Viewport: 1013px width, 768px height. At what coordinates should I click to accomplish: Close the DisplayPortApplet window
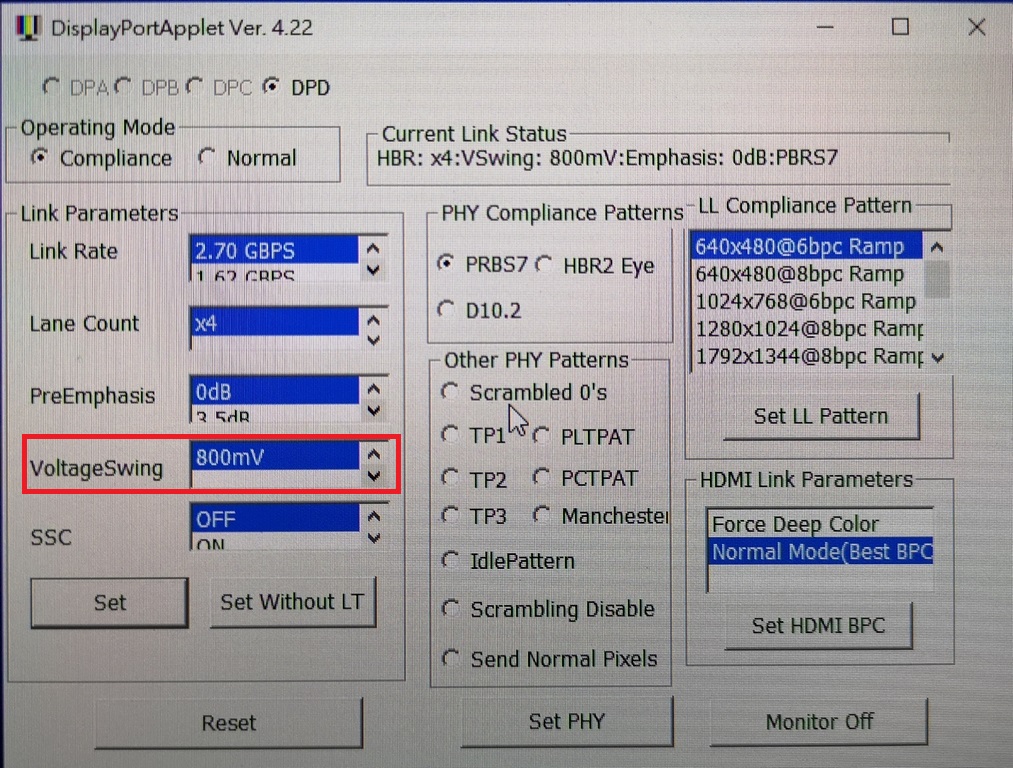[976, 27]
